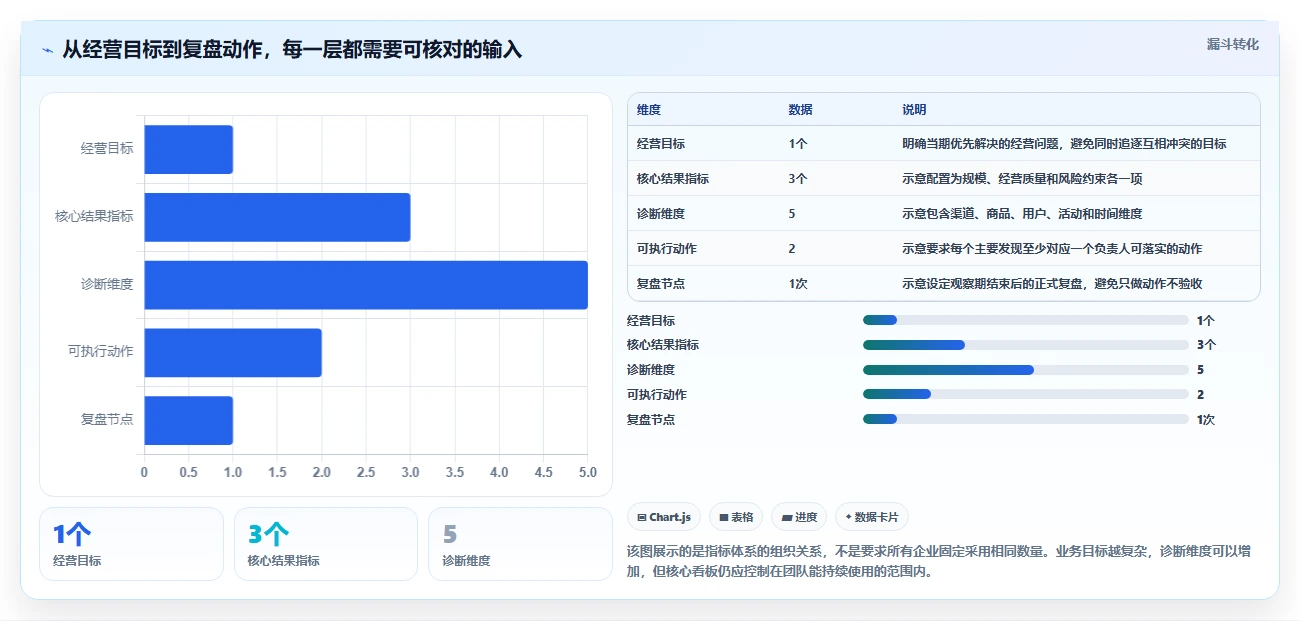
Task: Click the 经营目标 progress bar
Action: (x=1025, y=320)
